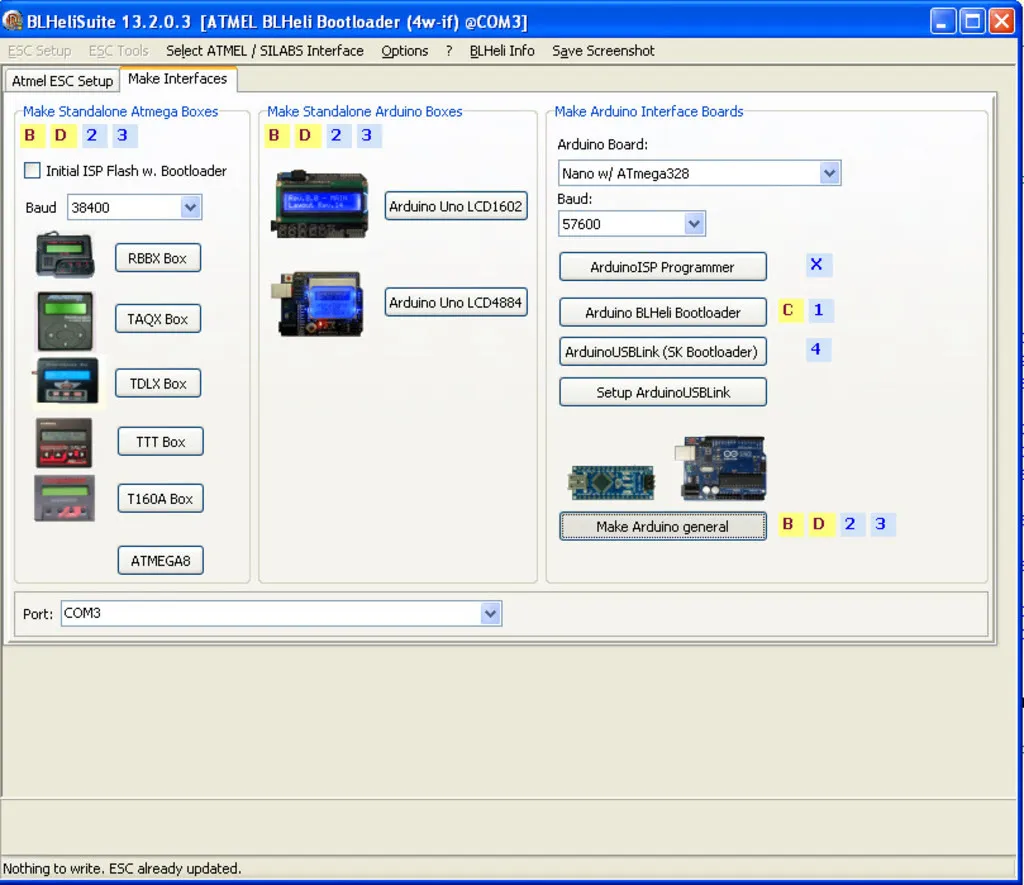
Task: Enable Initial ISP Flash w. Bootloader checkbox
Action: tap(33, 171)
